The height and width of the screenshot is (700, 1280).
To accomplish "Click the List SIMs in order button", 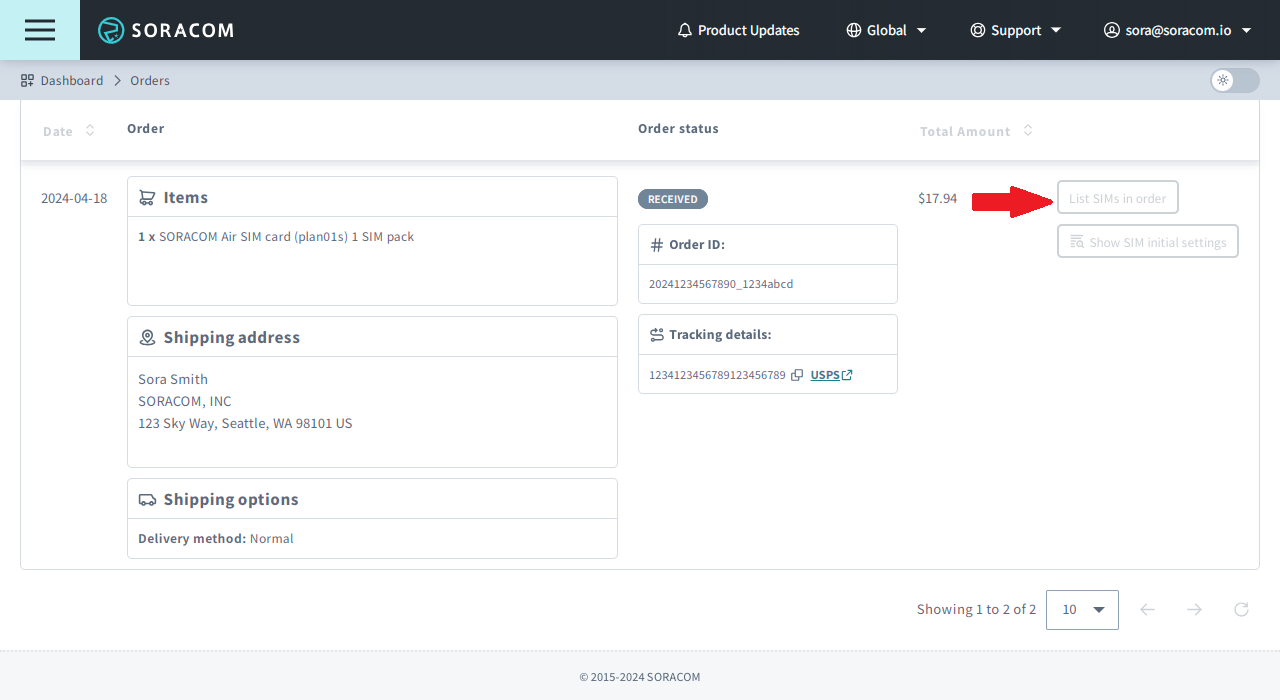I will pyautogui.click(x=1117, y=198).
